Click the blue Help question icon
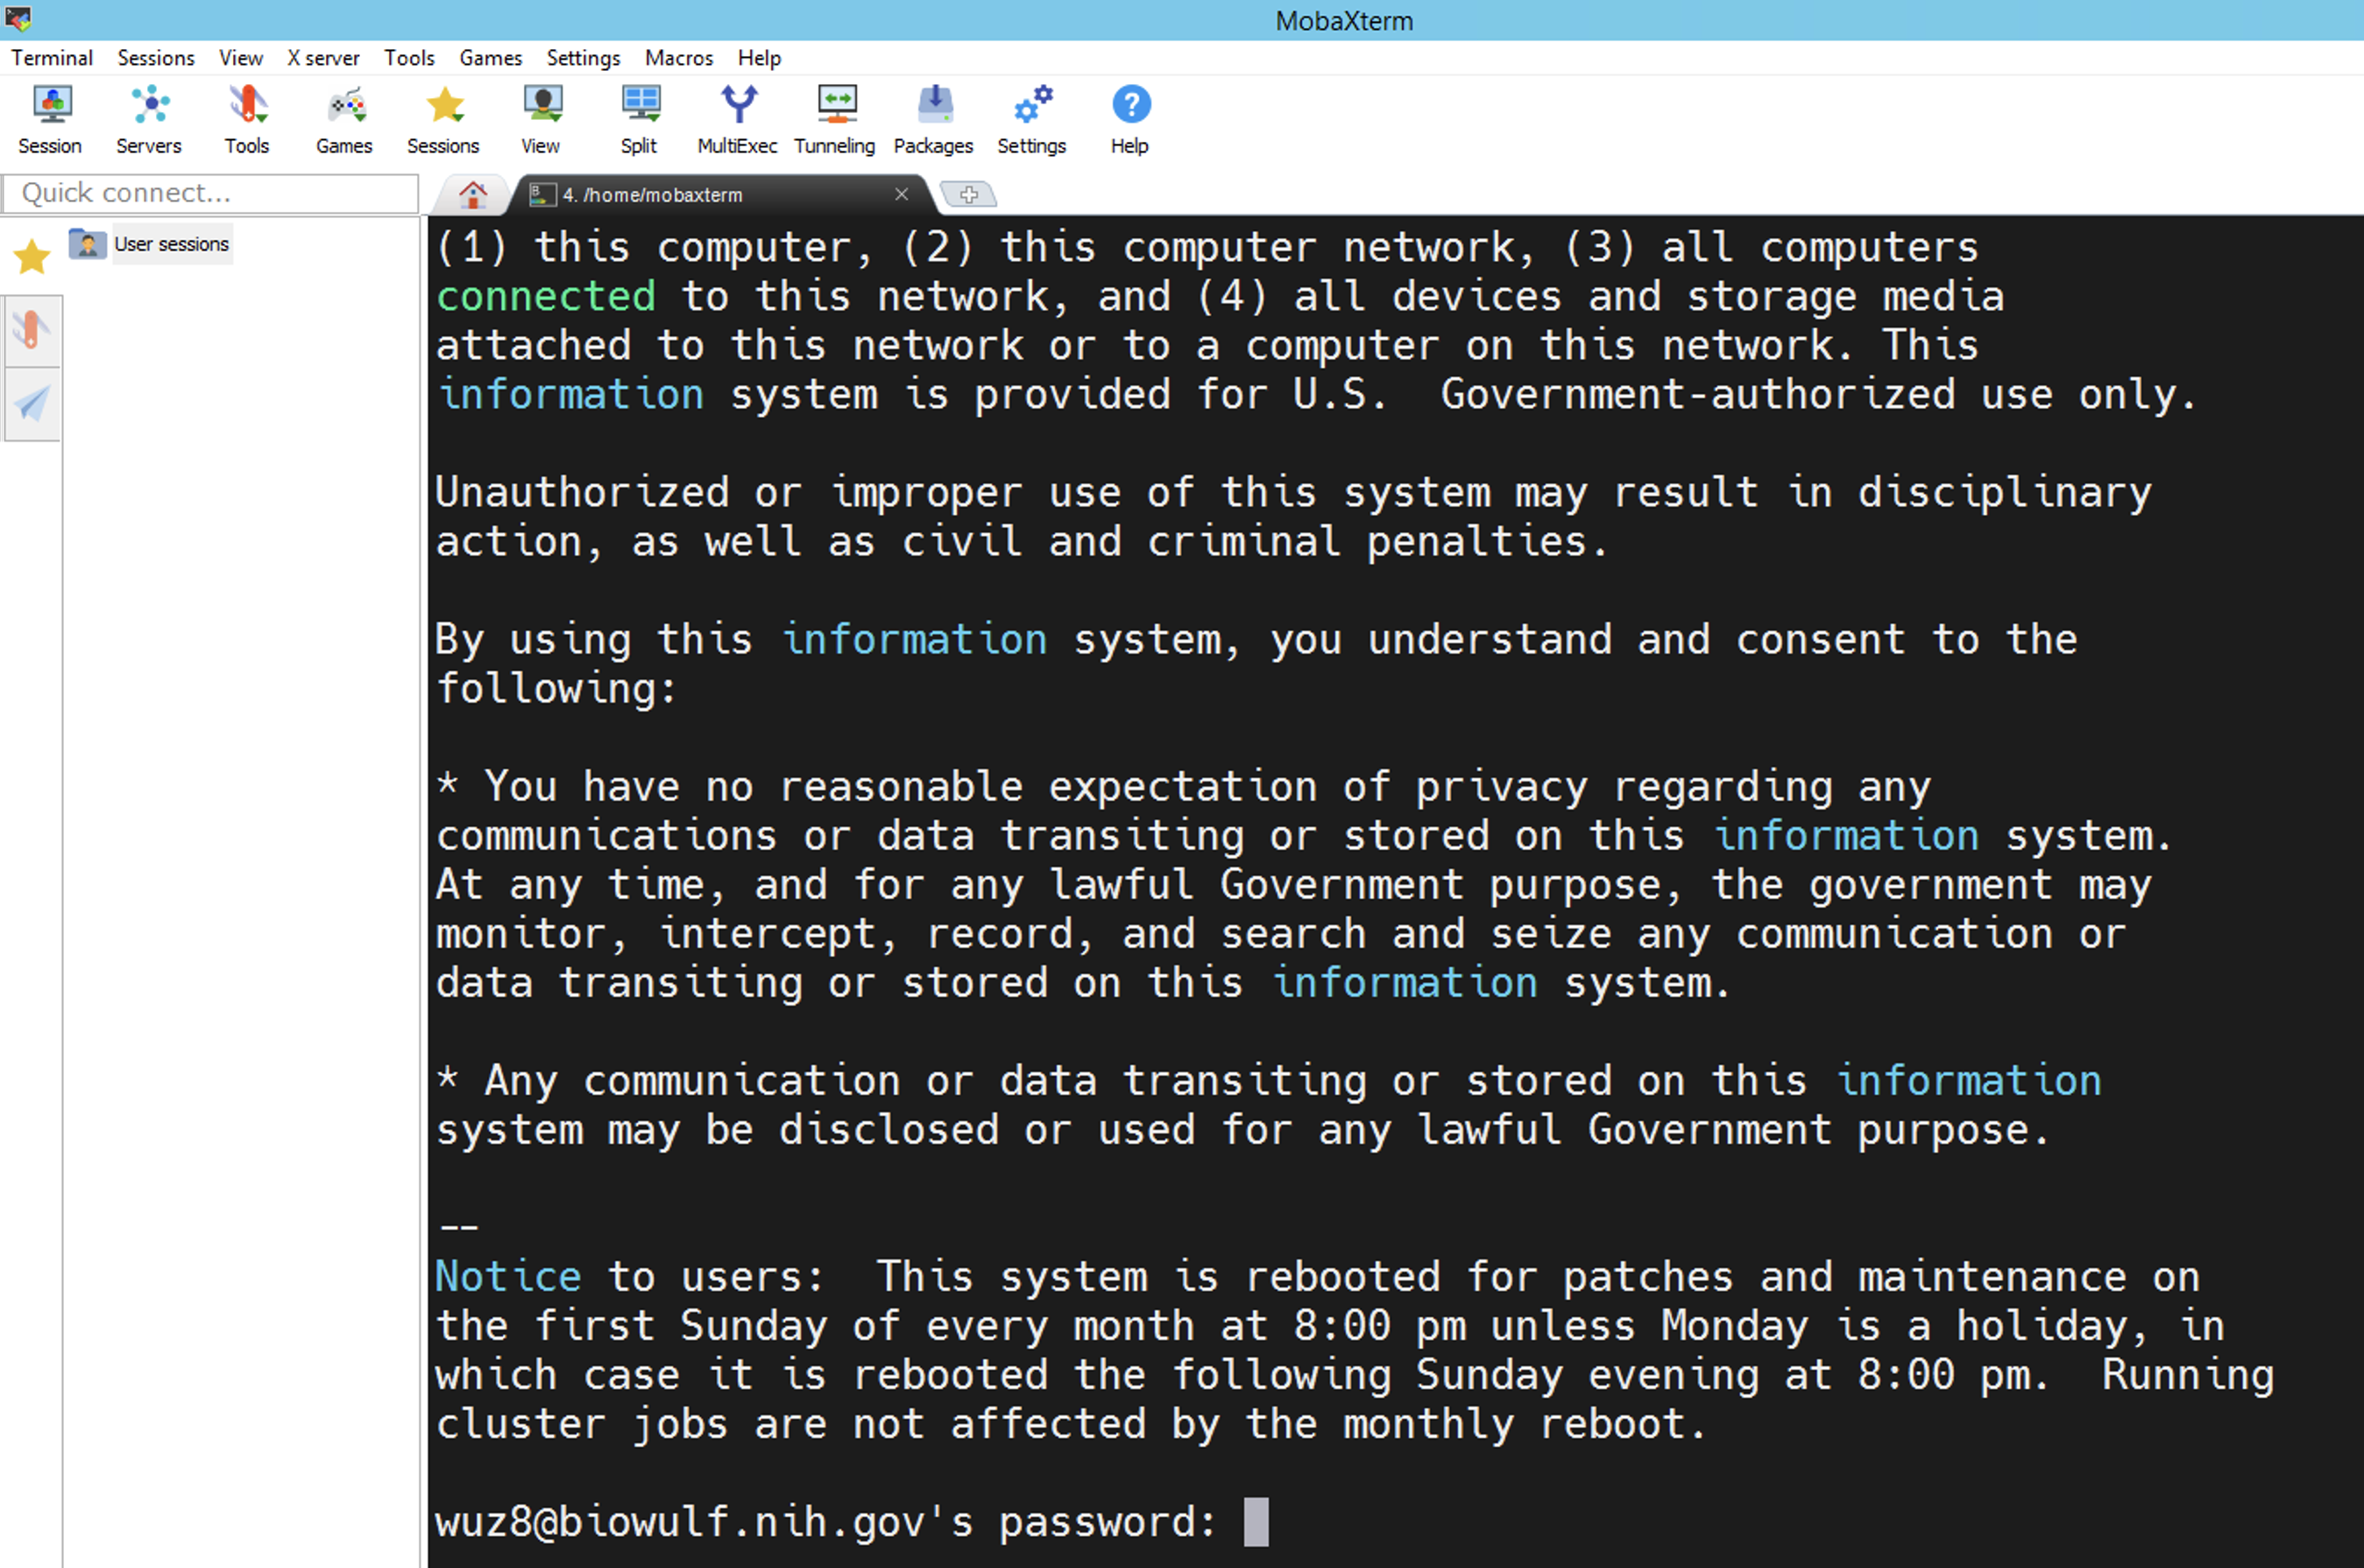The width and height of the screenshot is (2364, 1568). [x=1131, y=118]
